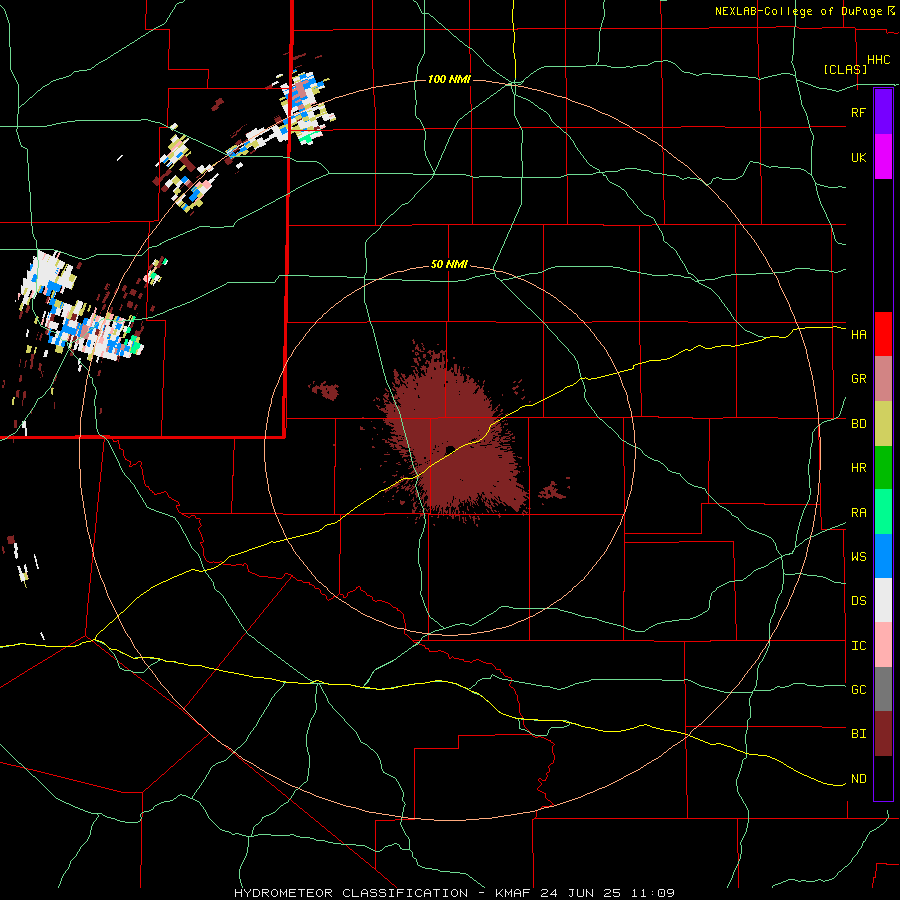Click the DS white legend swatch

click(883, 600)
